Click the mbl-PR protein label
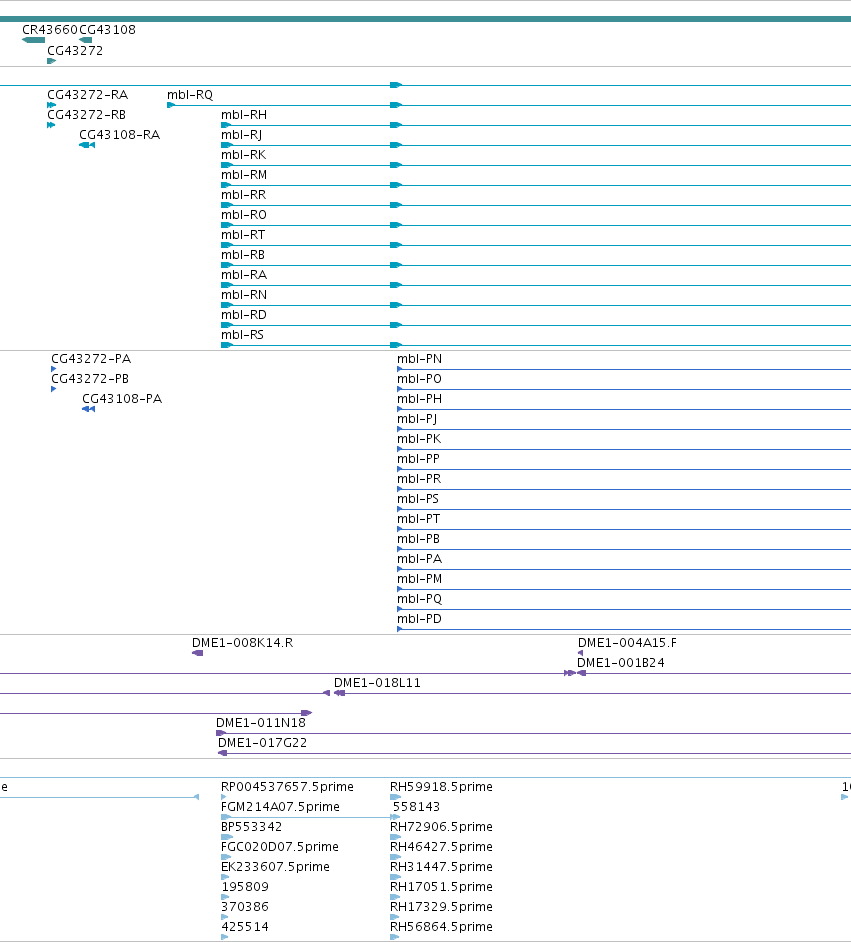 [419, 479]
